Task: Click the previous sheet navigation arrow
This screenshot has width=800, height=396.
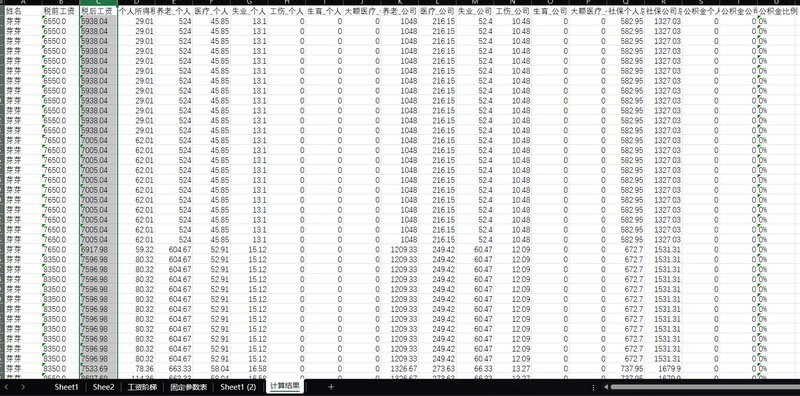Action: click(7, 387)
